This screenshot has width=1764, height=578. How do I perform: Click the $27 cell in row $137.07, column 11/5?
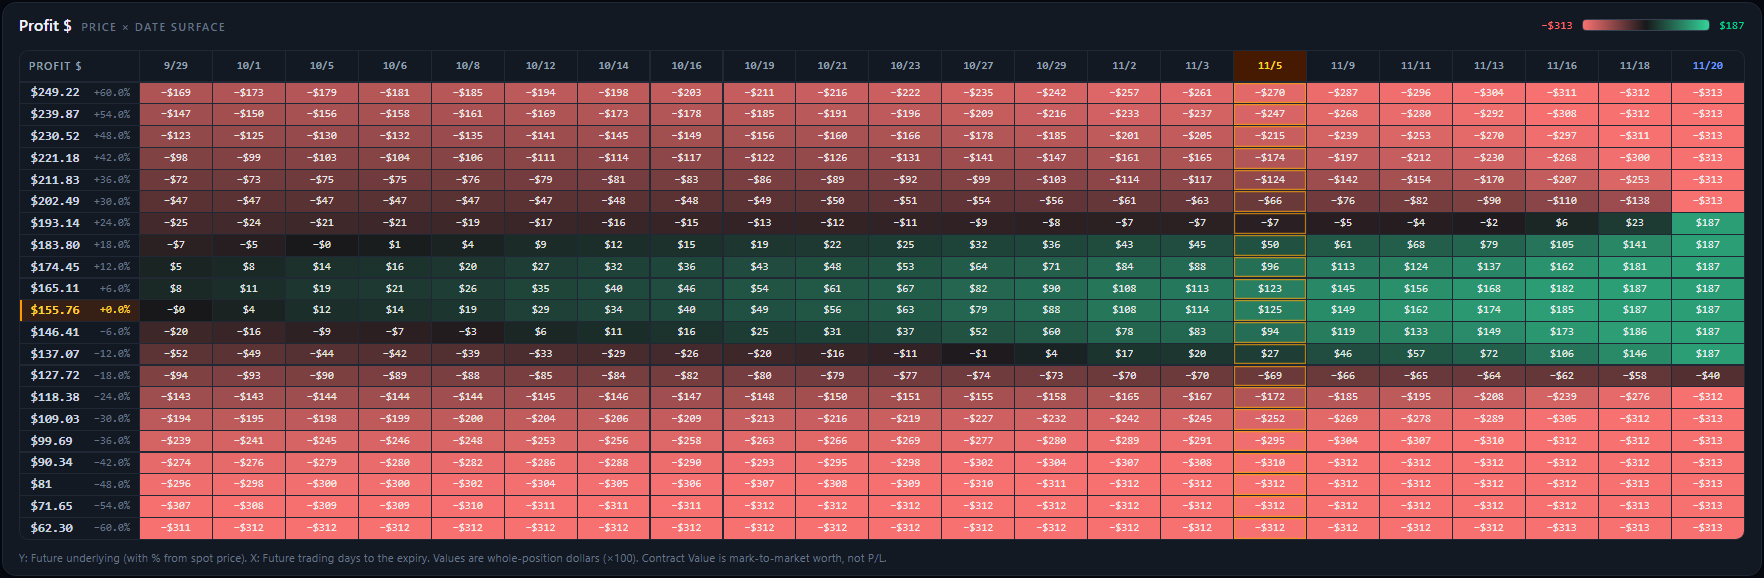[1270, 354]
